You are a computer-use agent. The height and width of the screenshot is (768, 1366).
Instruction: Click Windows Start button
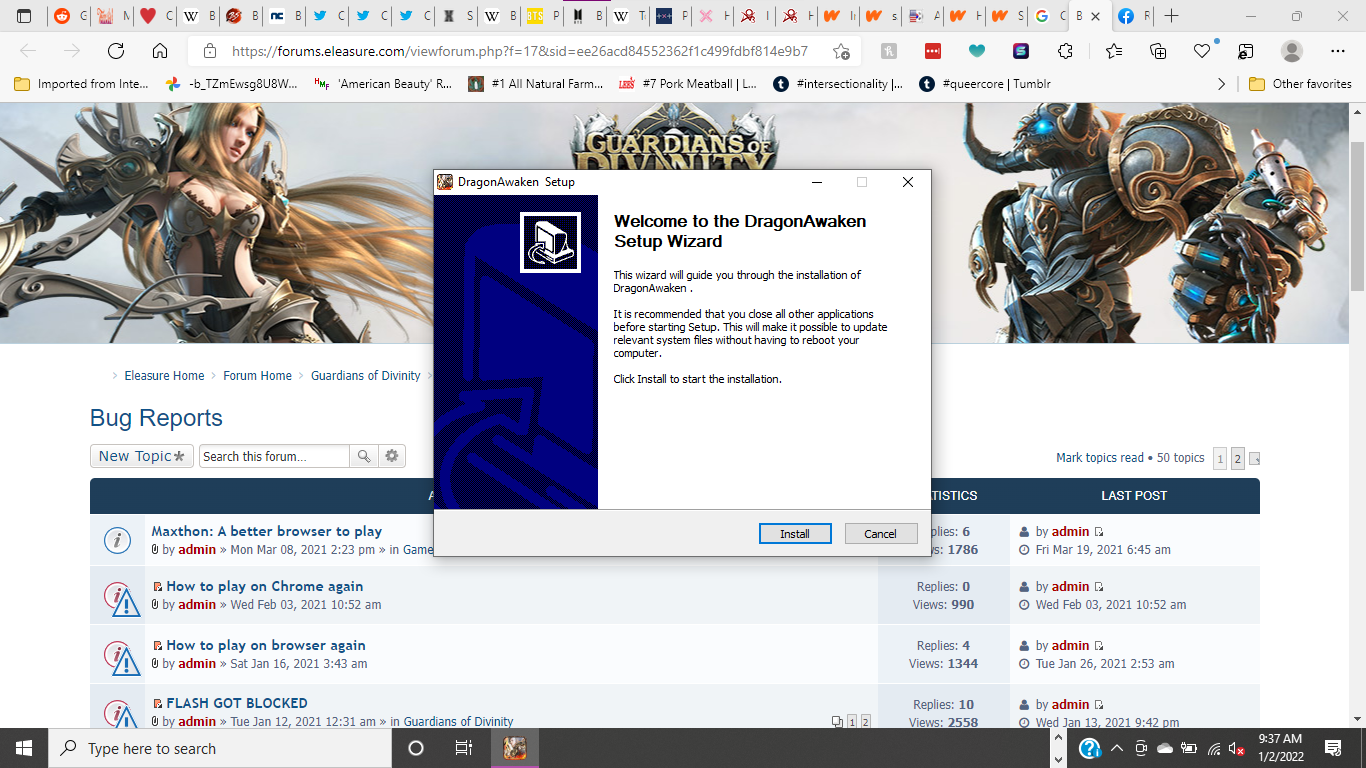(x=24, y=748)
